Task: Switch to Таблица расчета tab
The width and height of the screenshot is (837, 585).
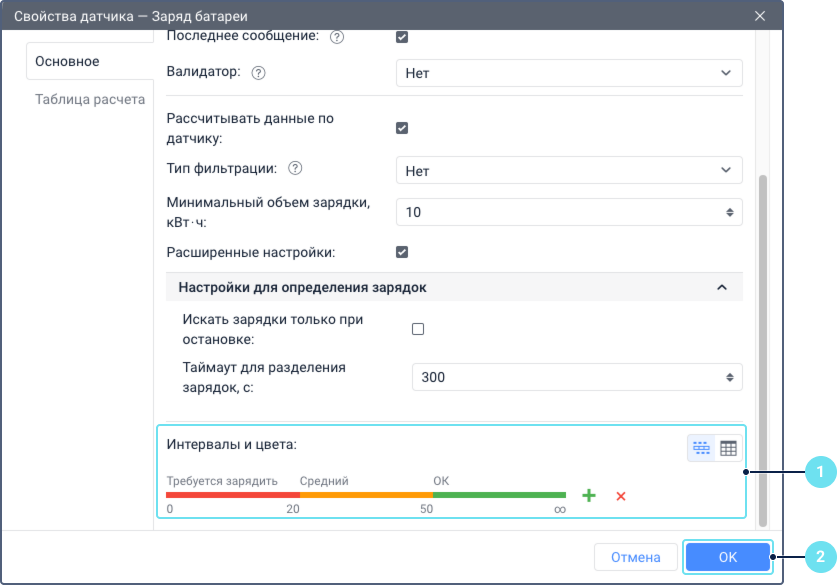Action: [90, 100]
